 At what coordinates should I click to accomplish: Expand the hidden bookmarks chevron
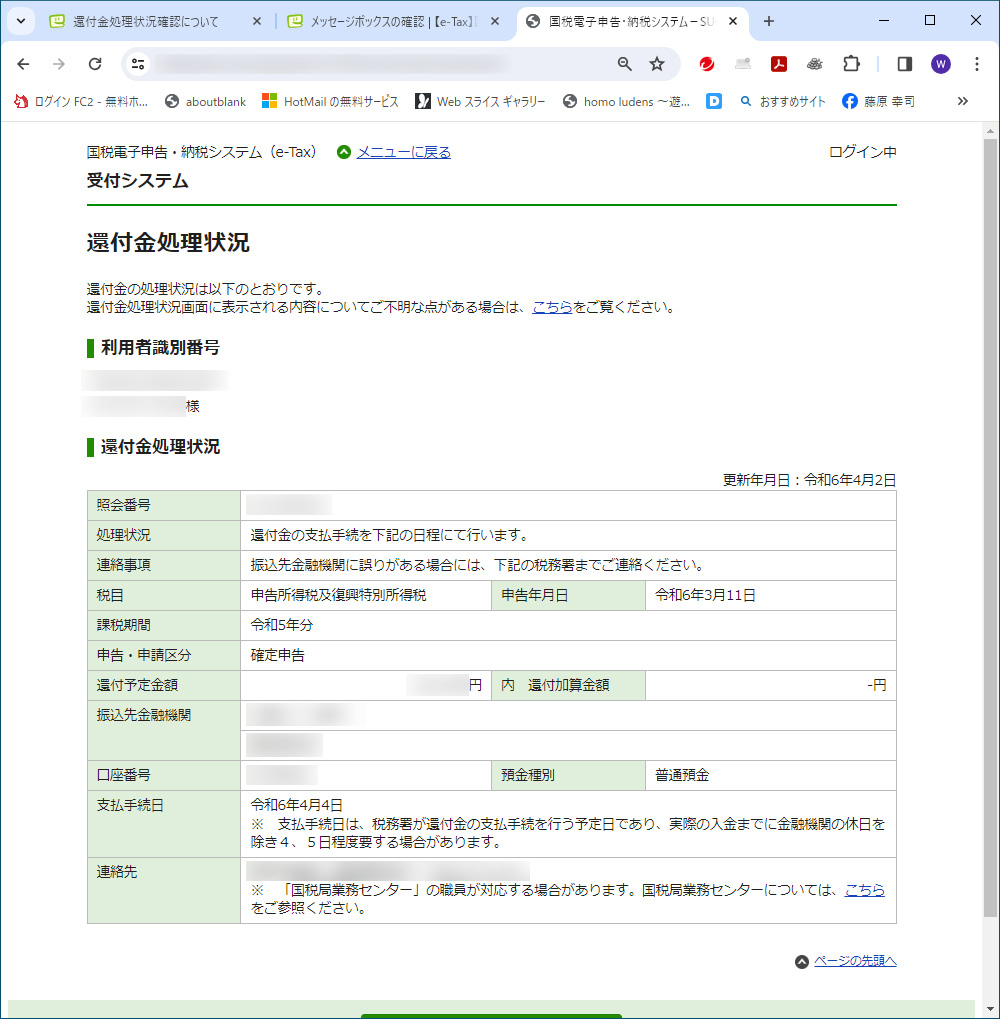pos(963,101)
